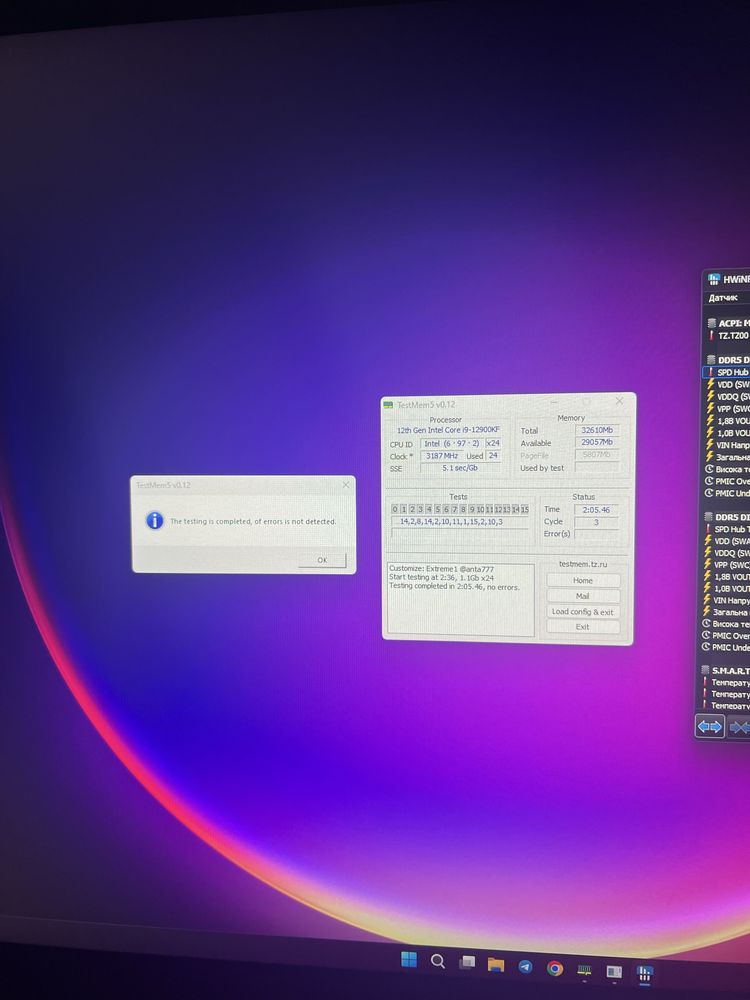Select the TZ.TZ00 temperature row in HWiNFO

point(728,335)
